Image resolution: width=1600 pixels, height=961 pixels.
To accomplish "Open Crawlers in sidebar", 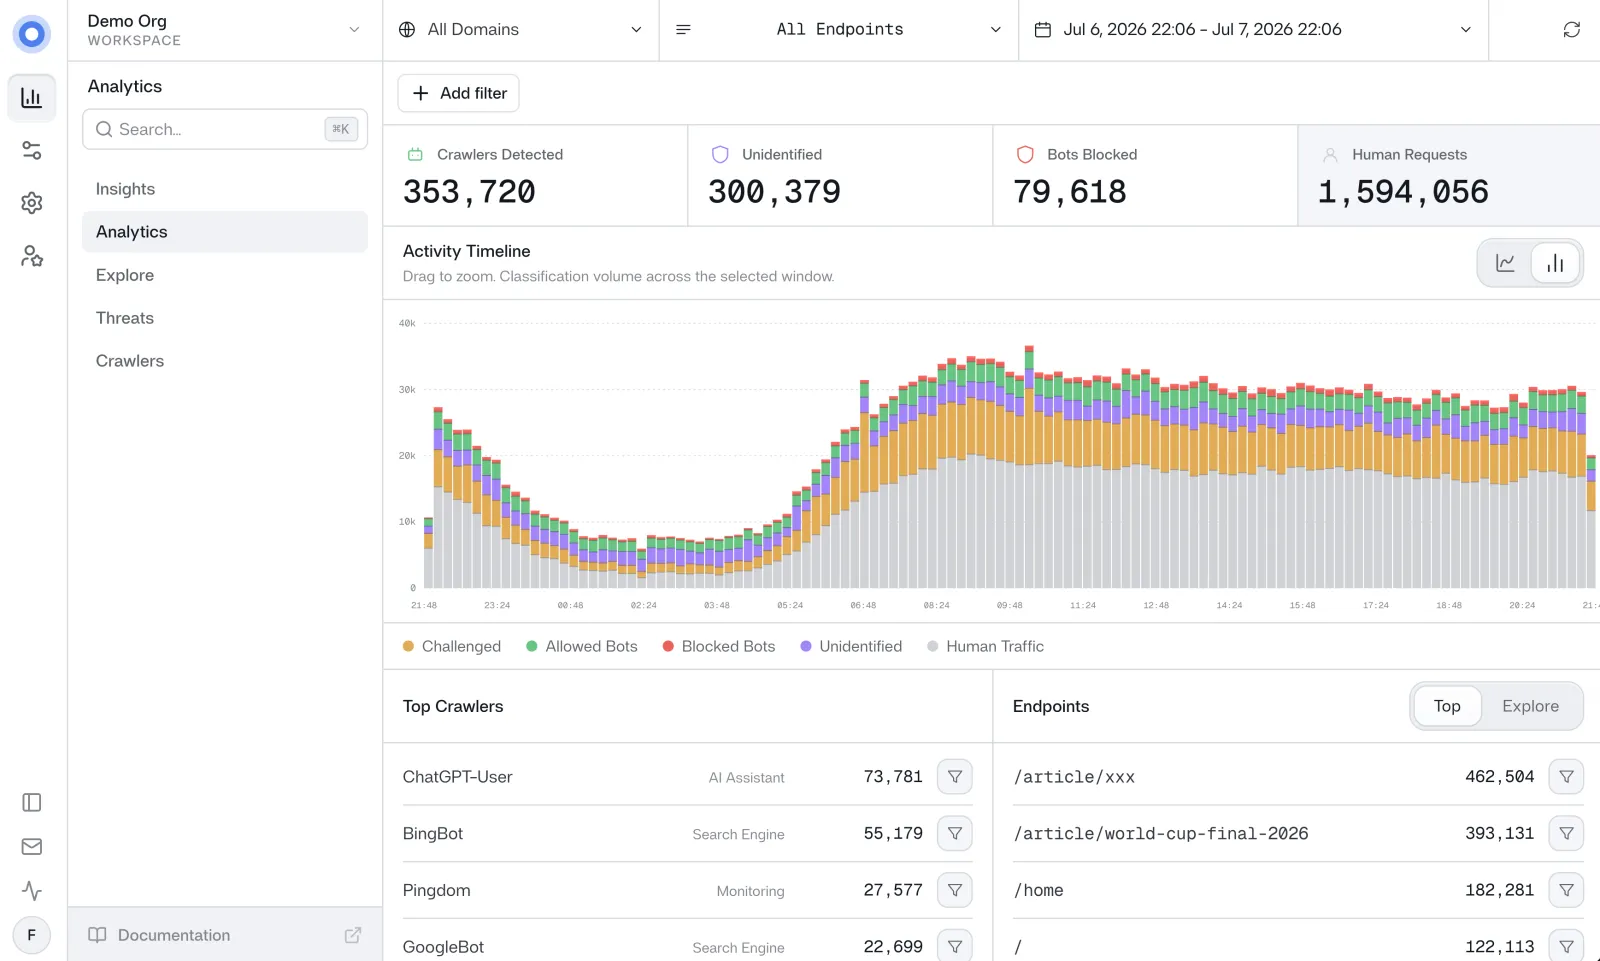I will tap(225, 361).
